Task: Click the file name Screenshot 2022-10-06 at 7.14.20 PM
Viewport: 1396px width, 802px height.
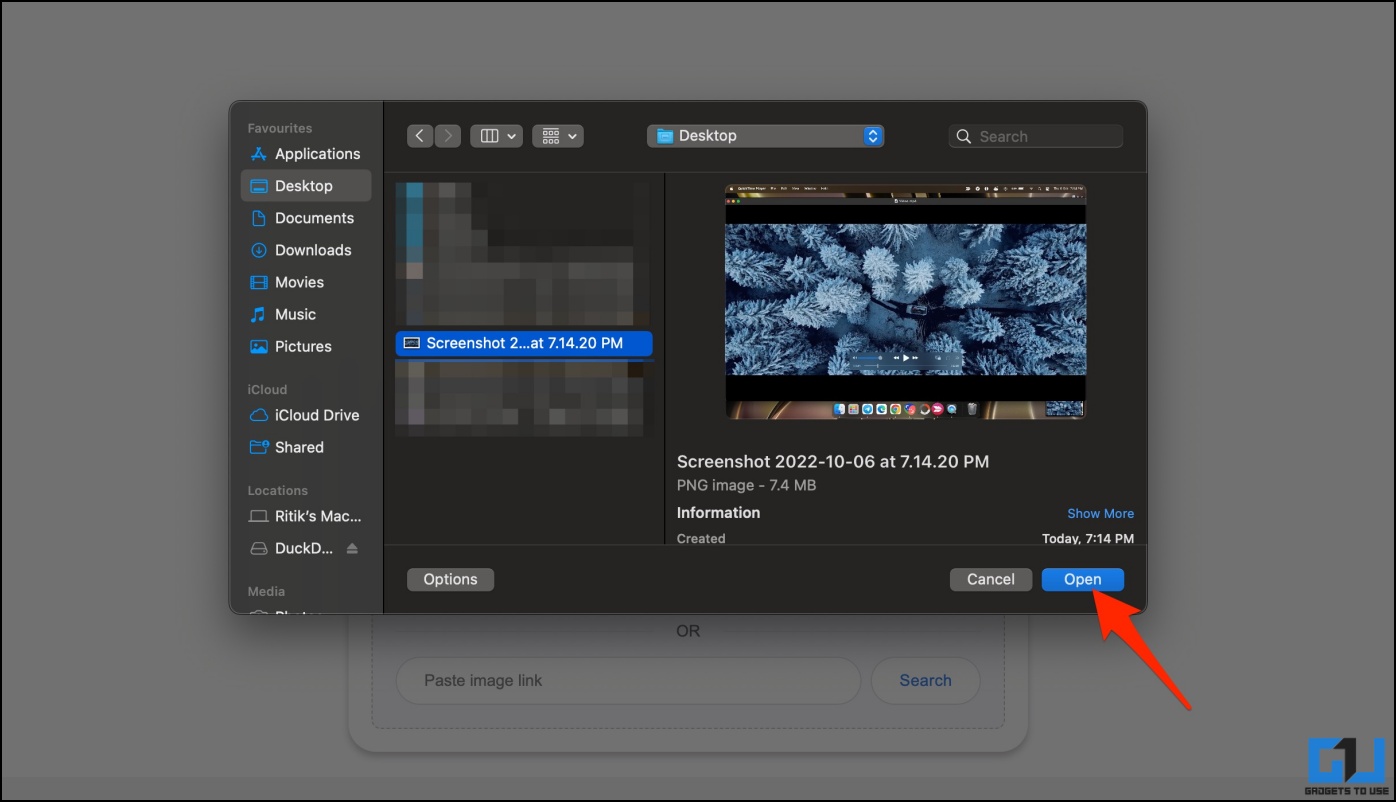Action: tap(833, 462)
